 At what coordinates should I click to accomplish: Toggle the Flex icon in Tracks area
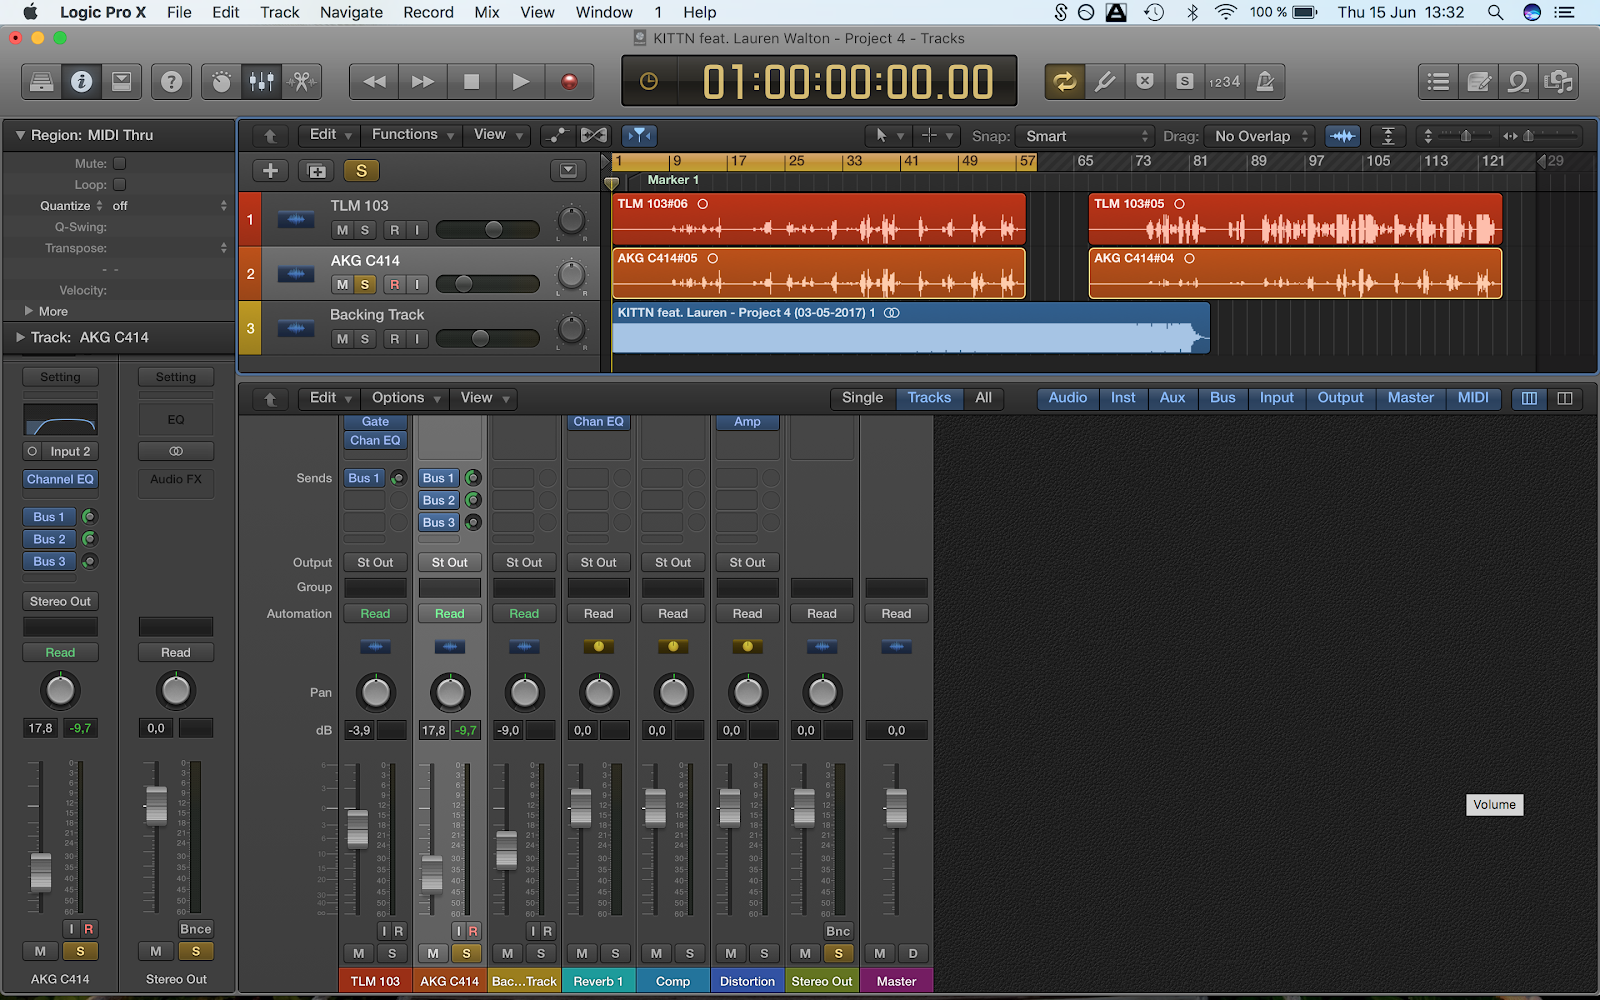tap(594, 135)
